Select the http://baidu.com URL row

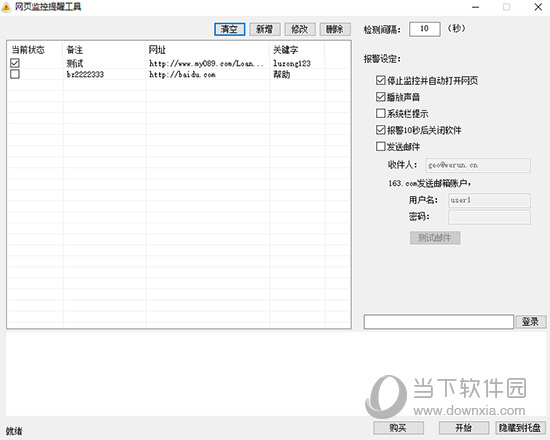point(179,74)
